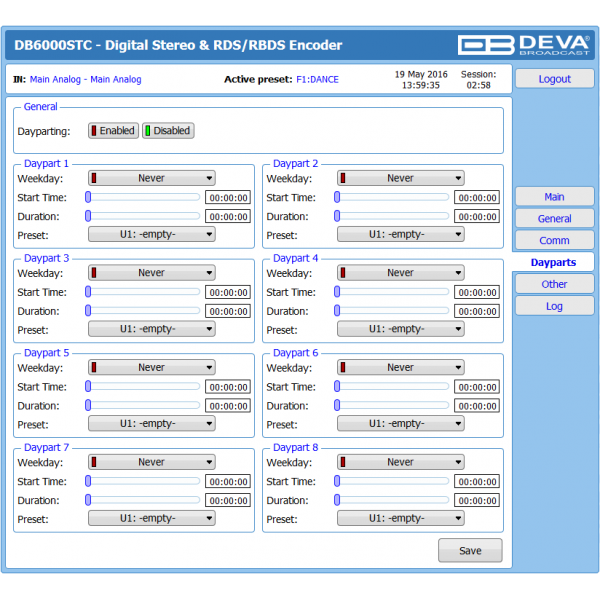Select the Dayparts tab
This screenshot has height=600, width=600.
(553, 262)
